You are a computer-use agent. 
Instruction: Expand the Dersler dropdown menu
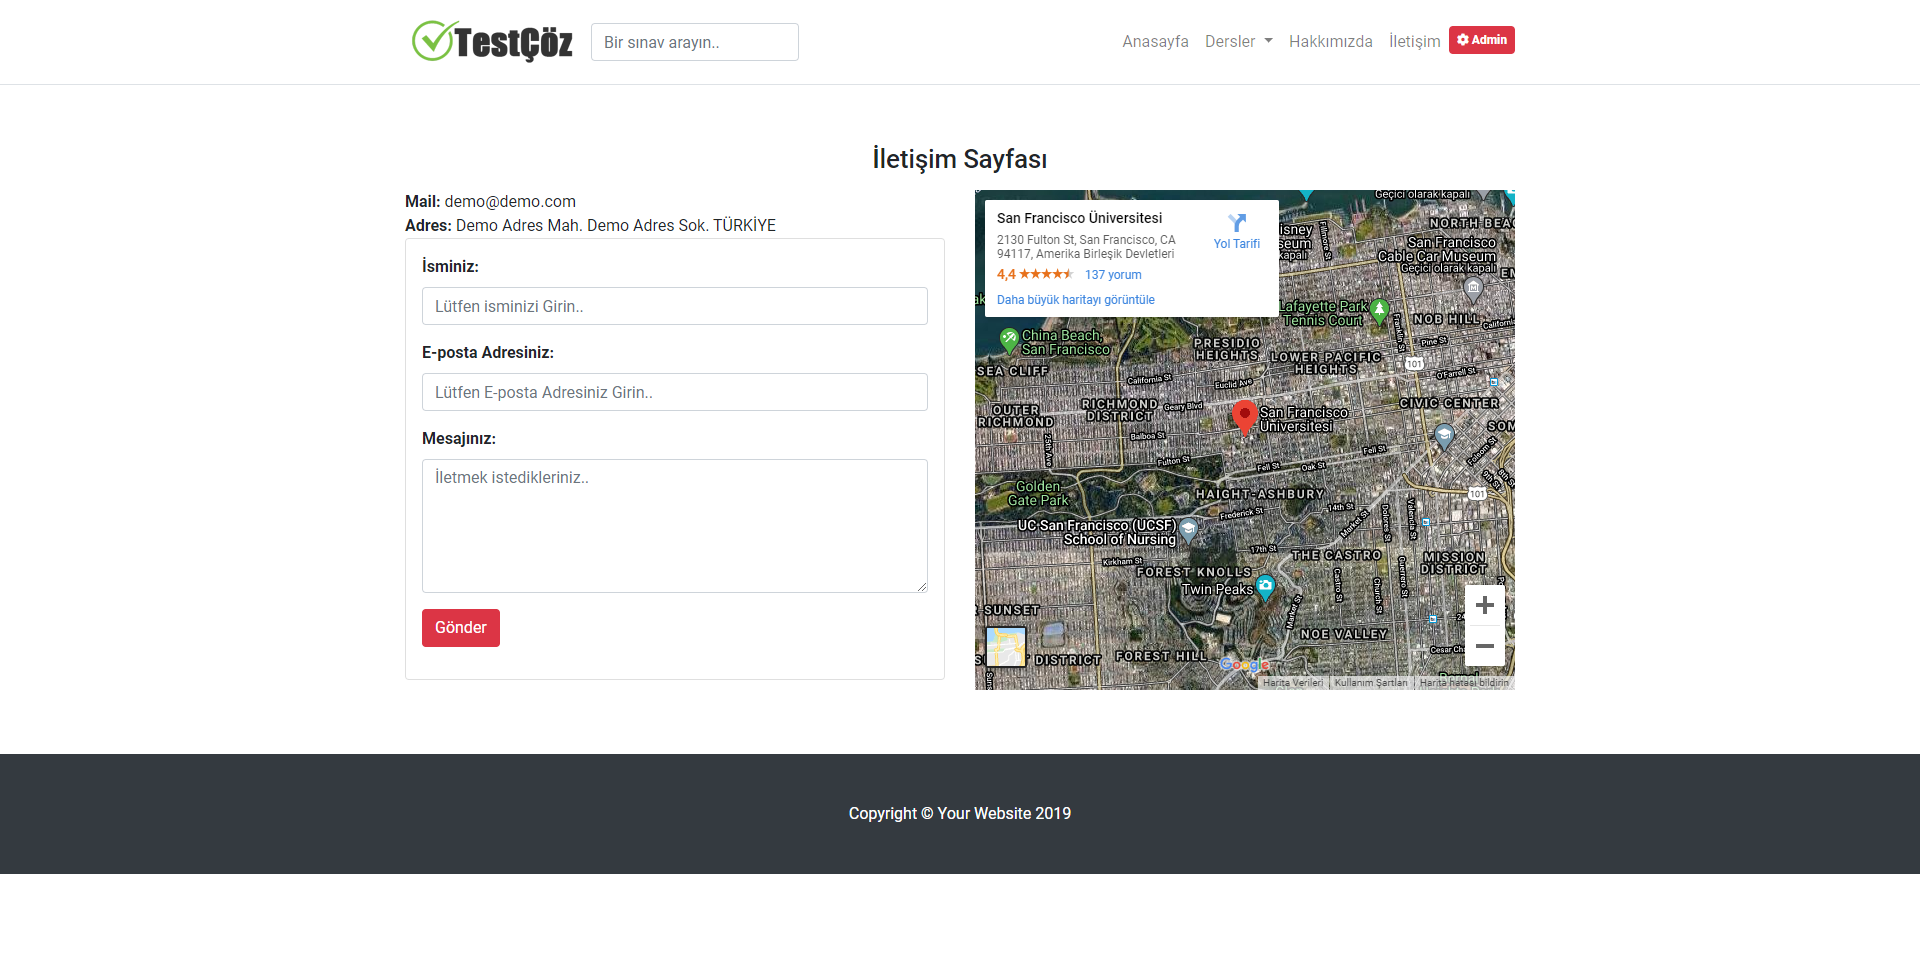click(1238, 41)
